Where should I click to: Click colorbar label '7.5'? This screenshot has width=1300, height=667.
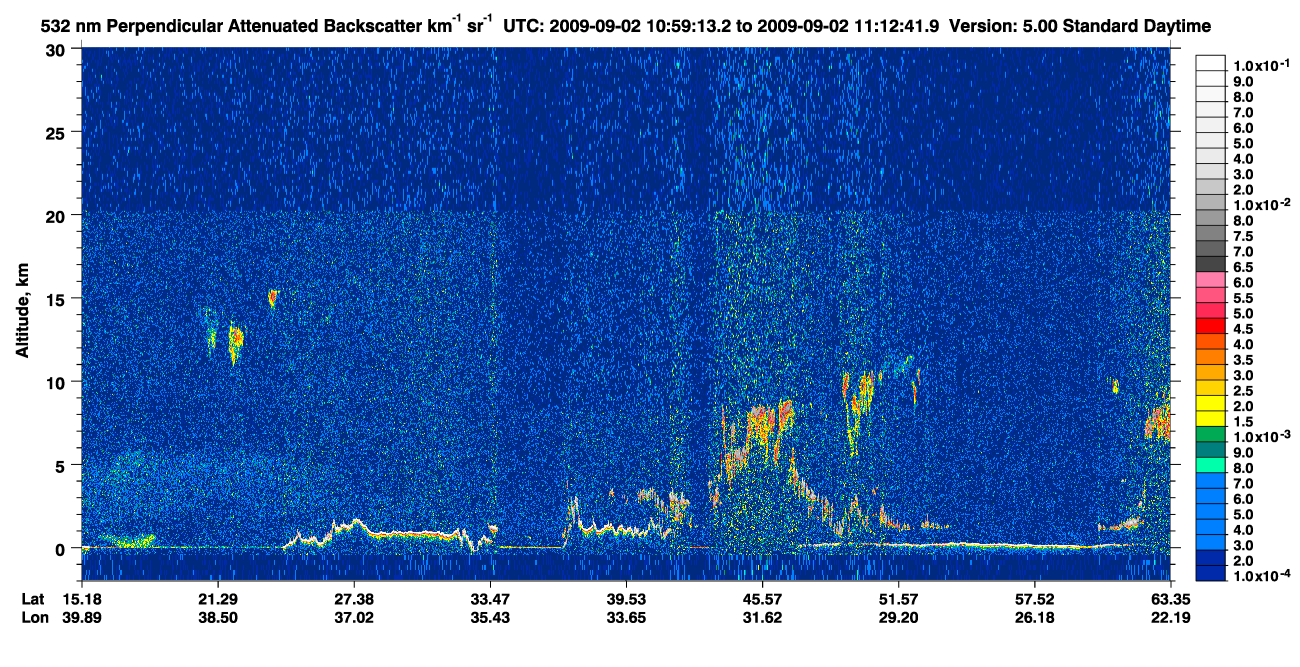(x=1243, y=236)
